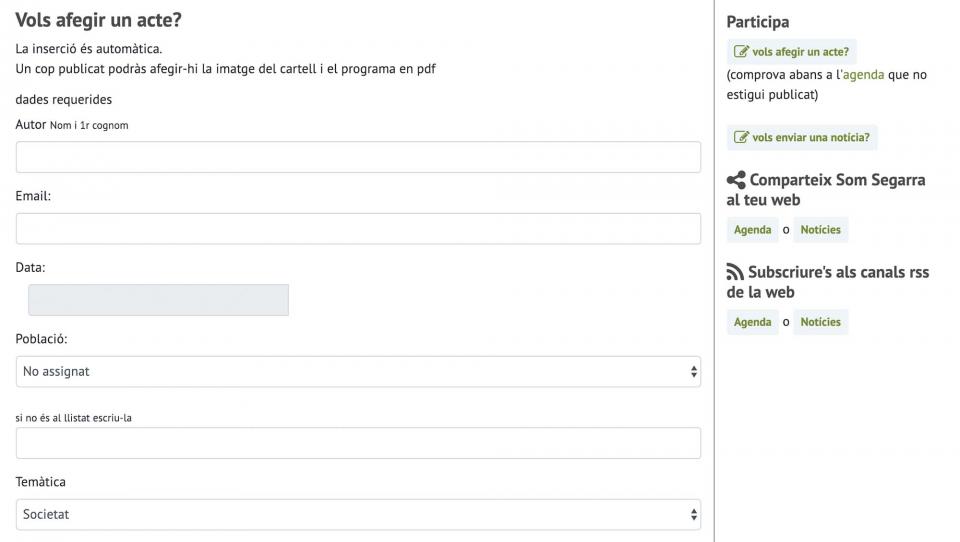This screenshot has height=542, width=960.
Task: Click into the Email input field
Action: point(357,229)
